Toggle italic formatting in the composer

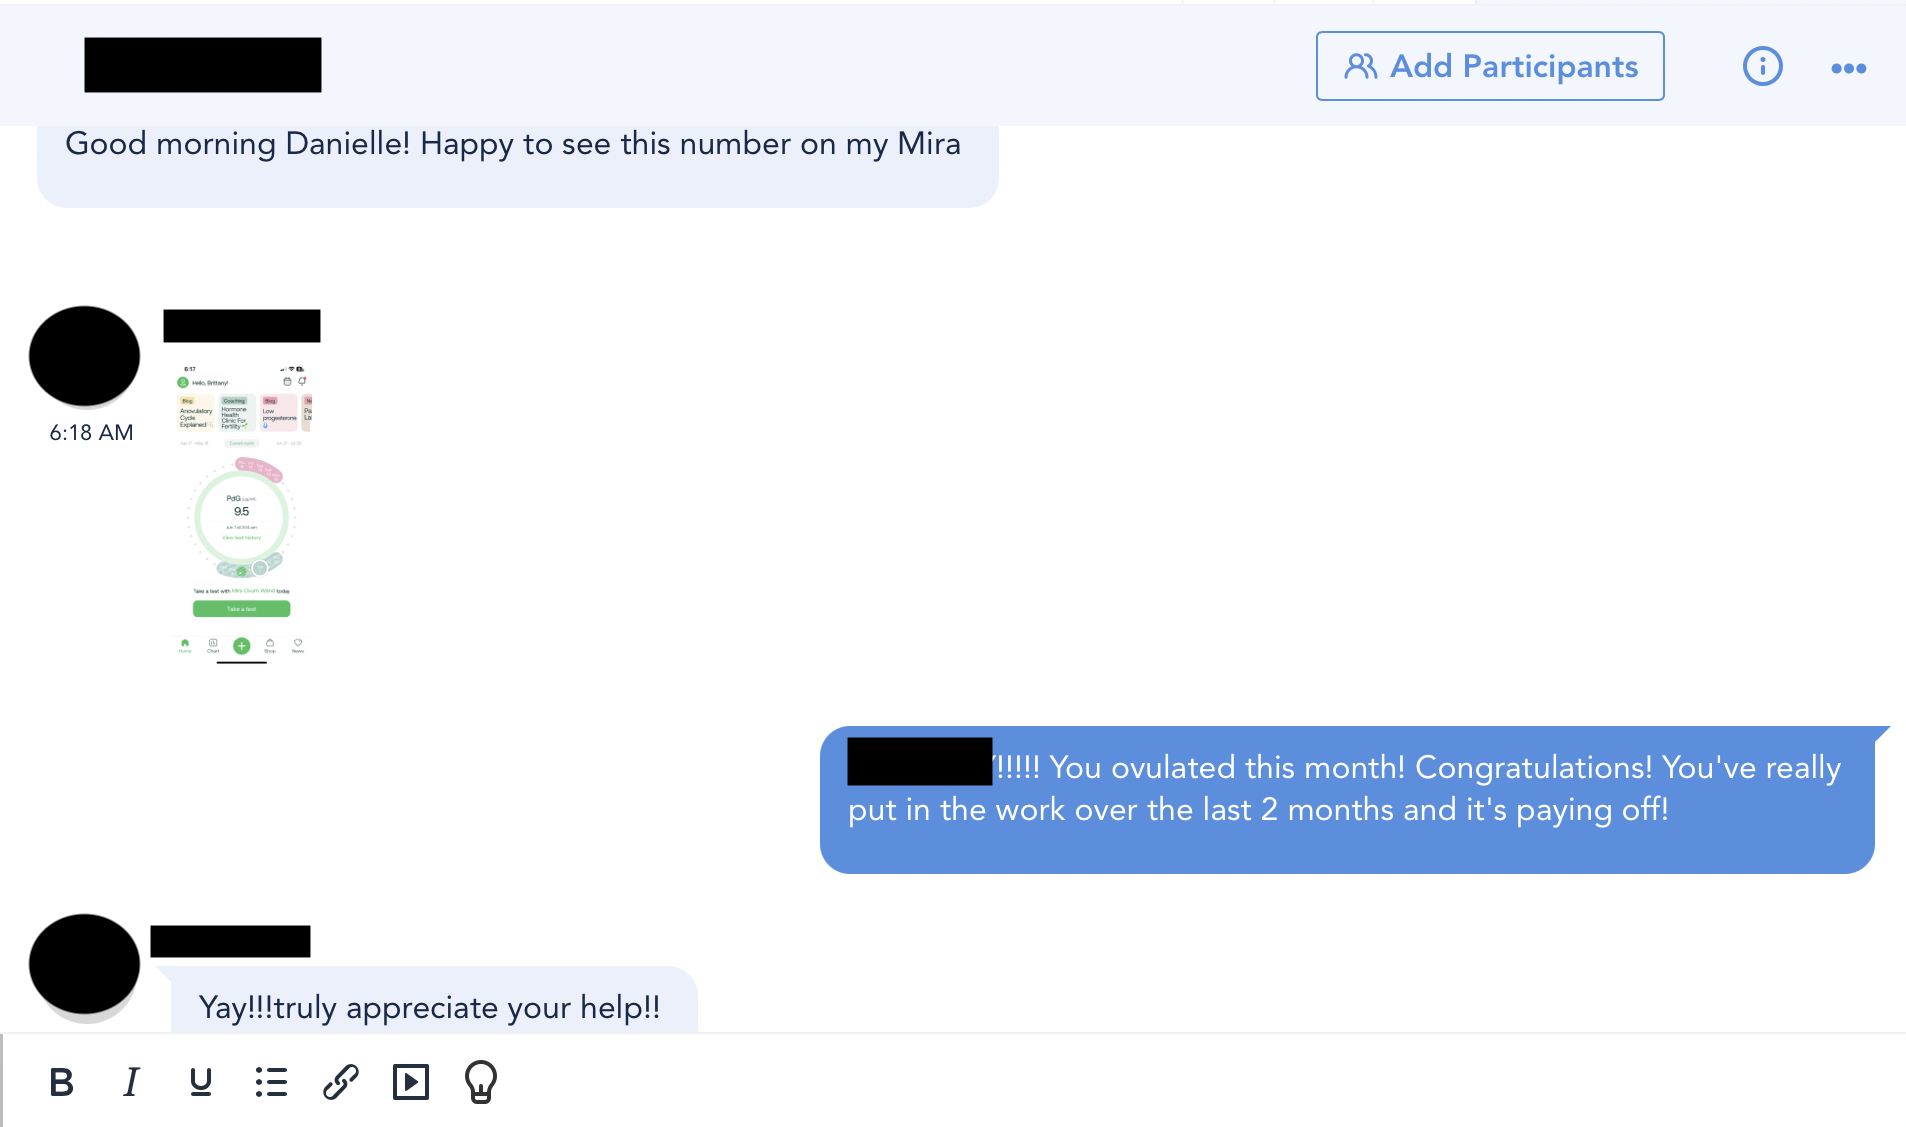tap(131, 1082)
